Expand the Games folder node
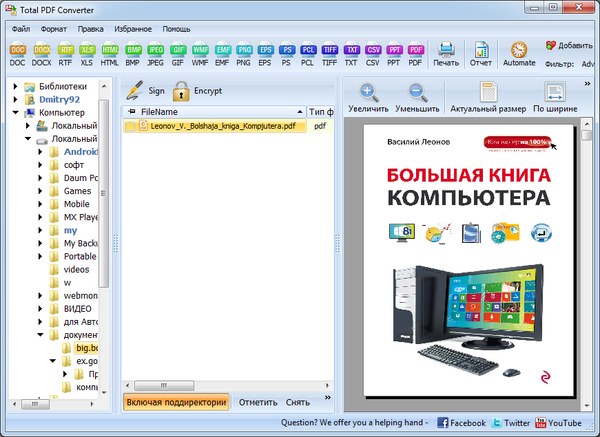The height and width of the screenshot is (437, 600). point(40,191)
